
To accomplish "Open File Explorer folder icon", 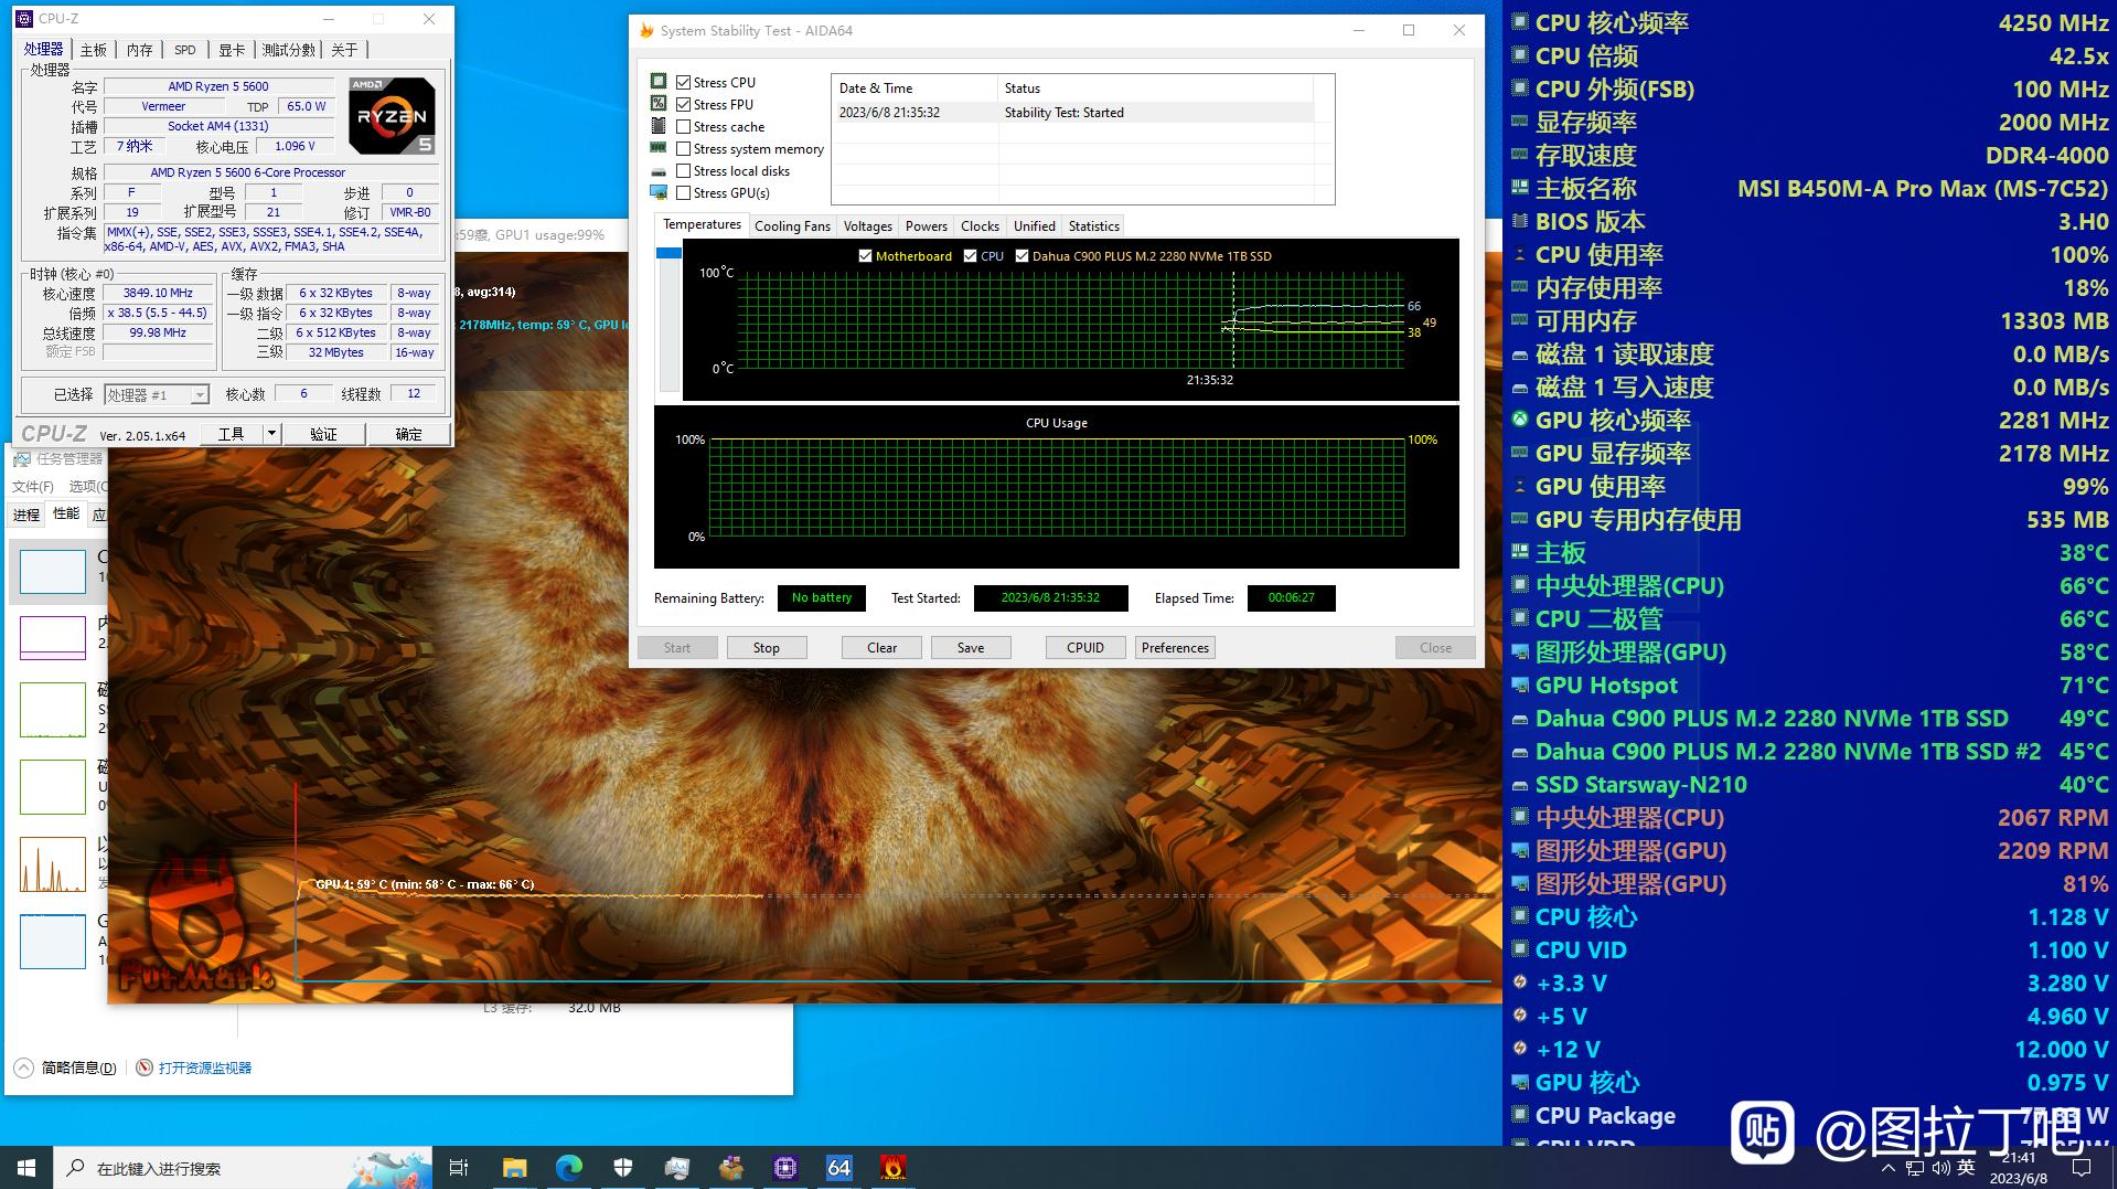I will tap(514, 1167).
